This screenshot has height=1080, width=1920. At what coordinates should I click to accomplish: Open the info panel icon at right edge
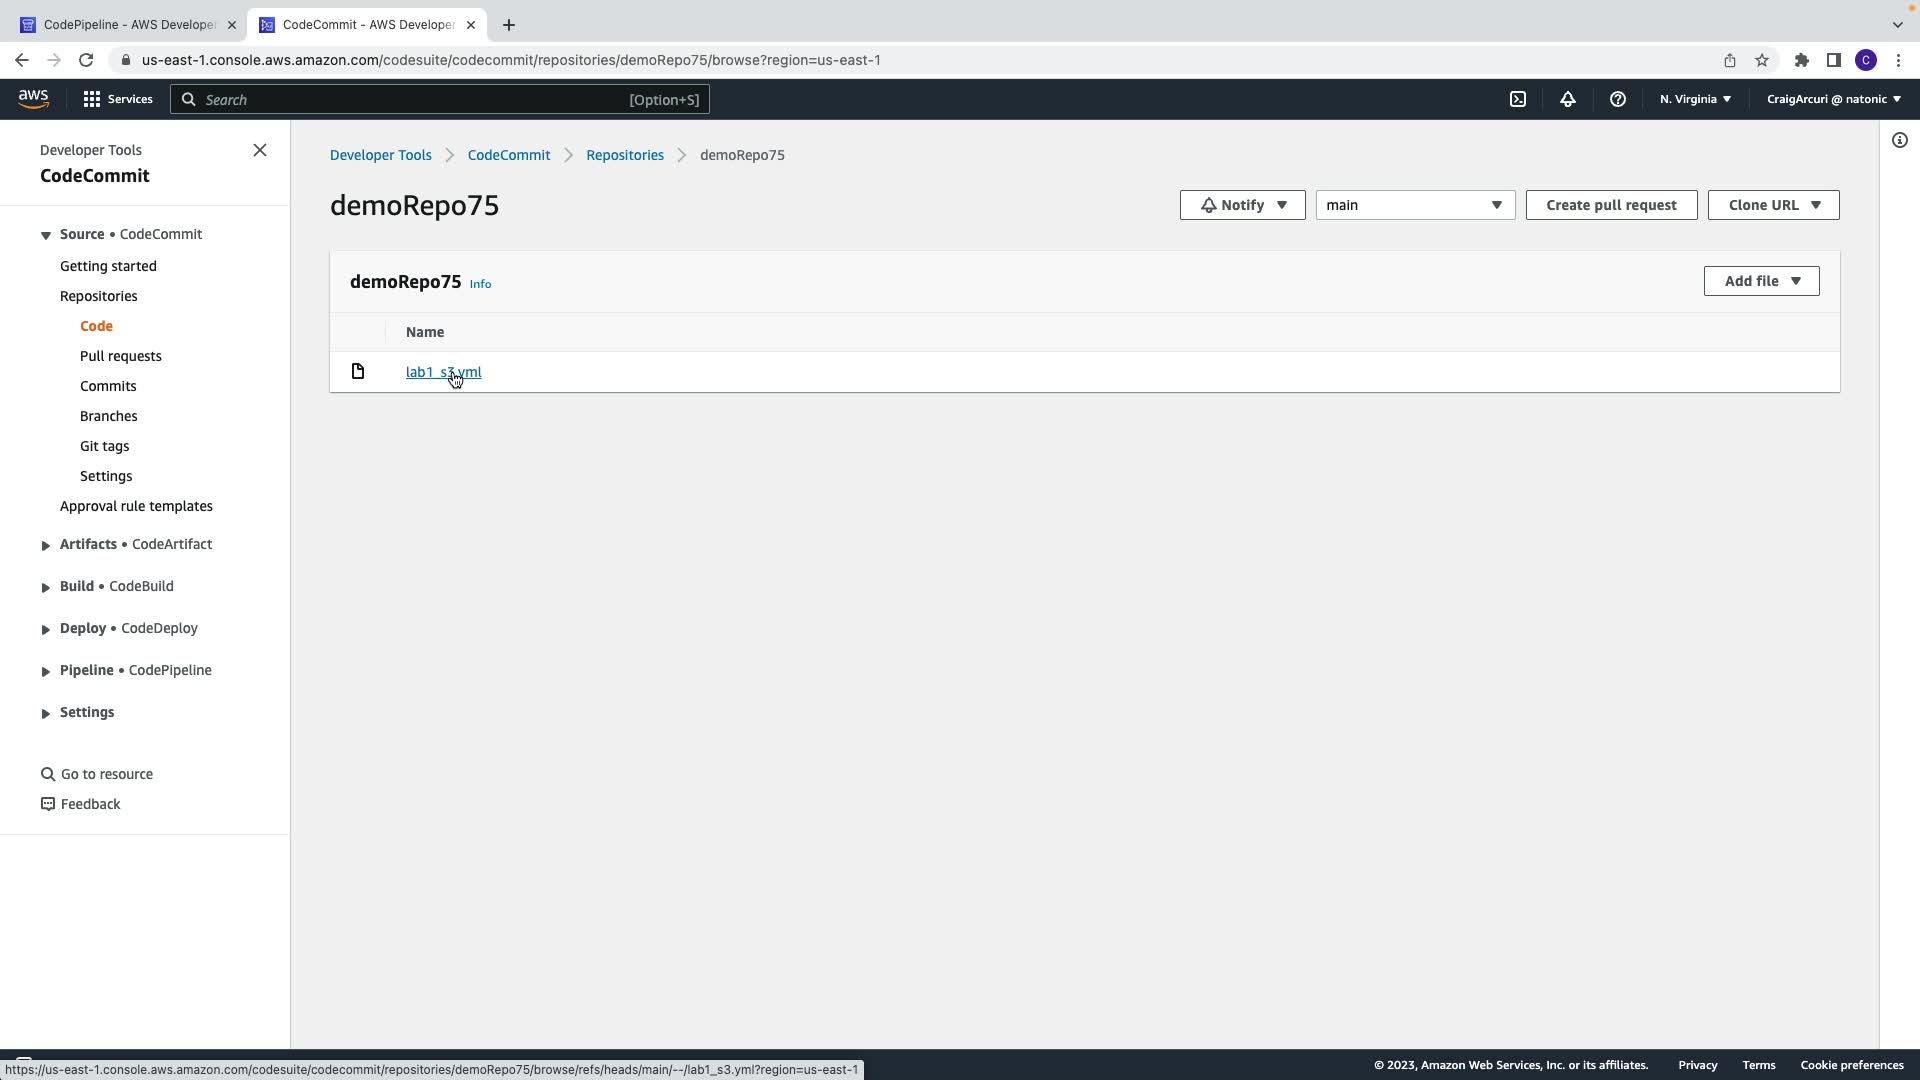(x=1899, y=140)
